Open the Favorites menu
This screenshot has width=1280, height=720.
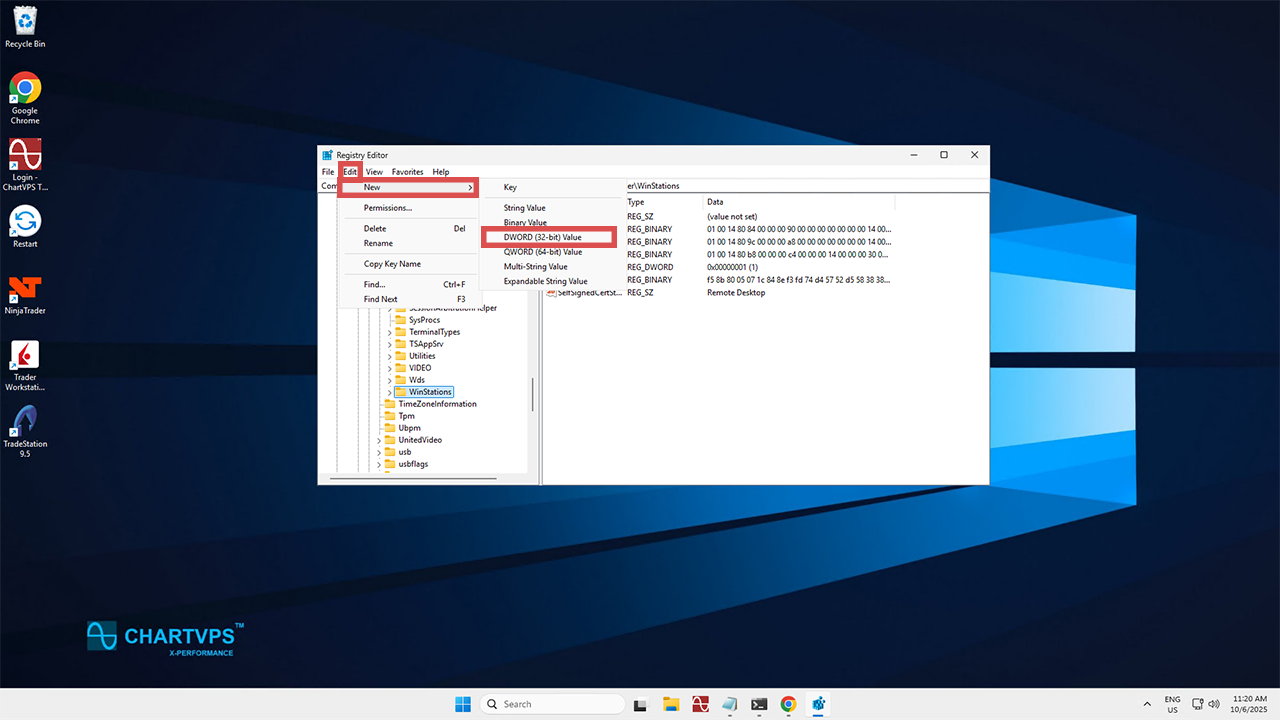point(407,172)
